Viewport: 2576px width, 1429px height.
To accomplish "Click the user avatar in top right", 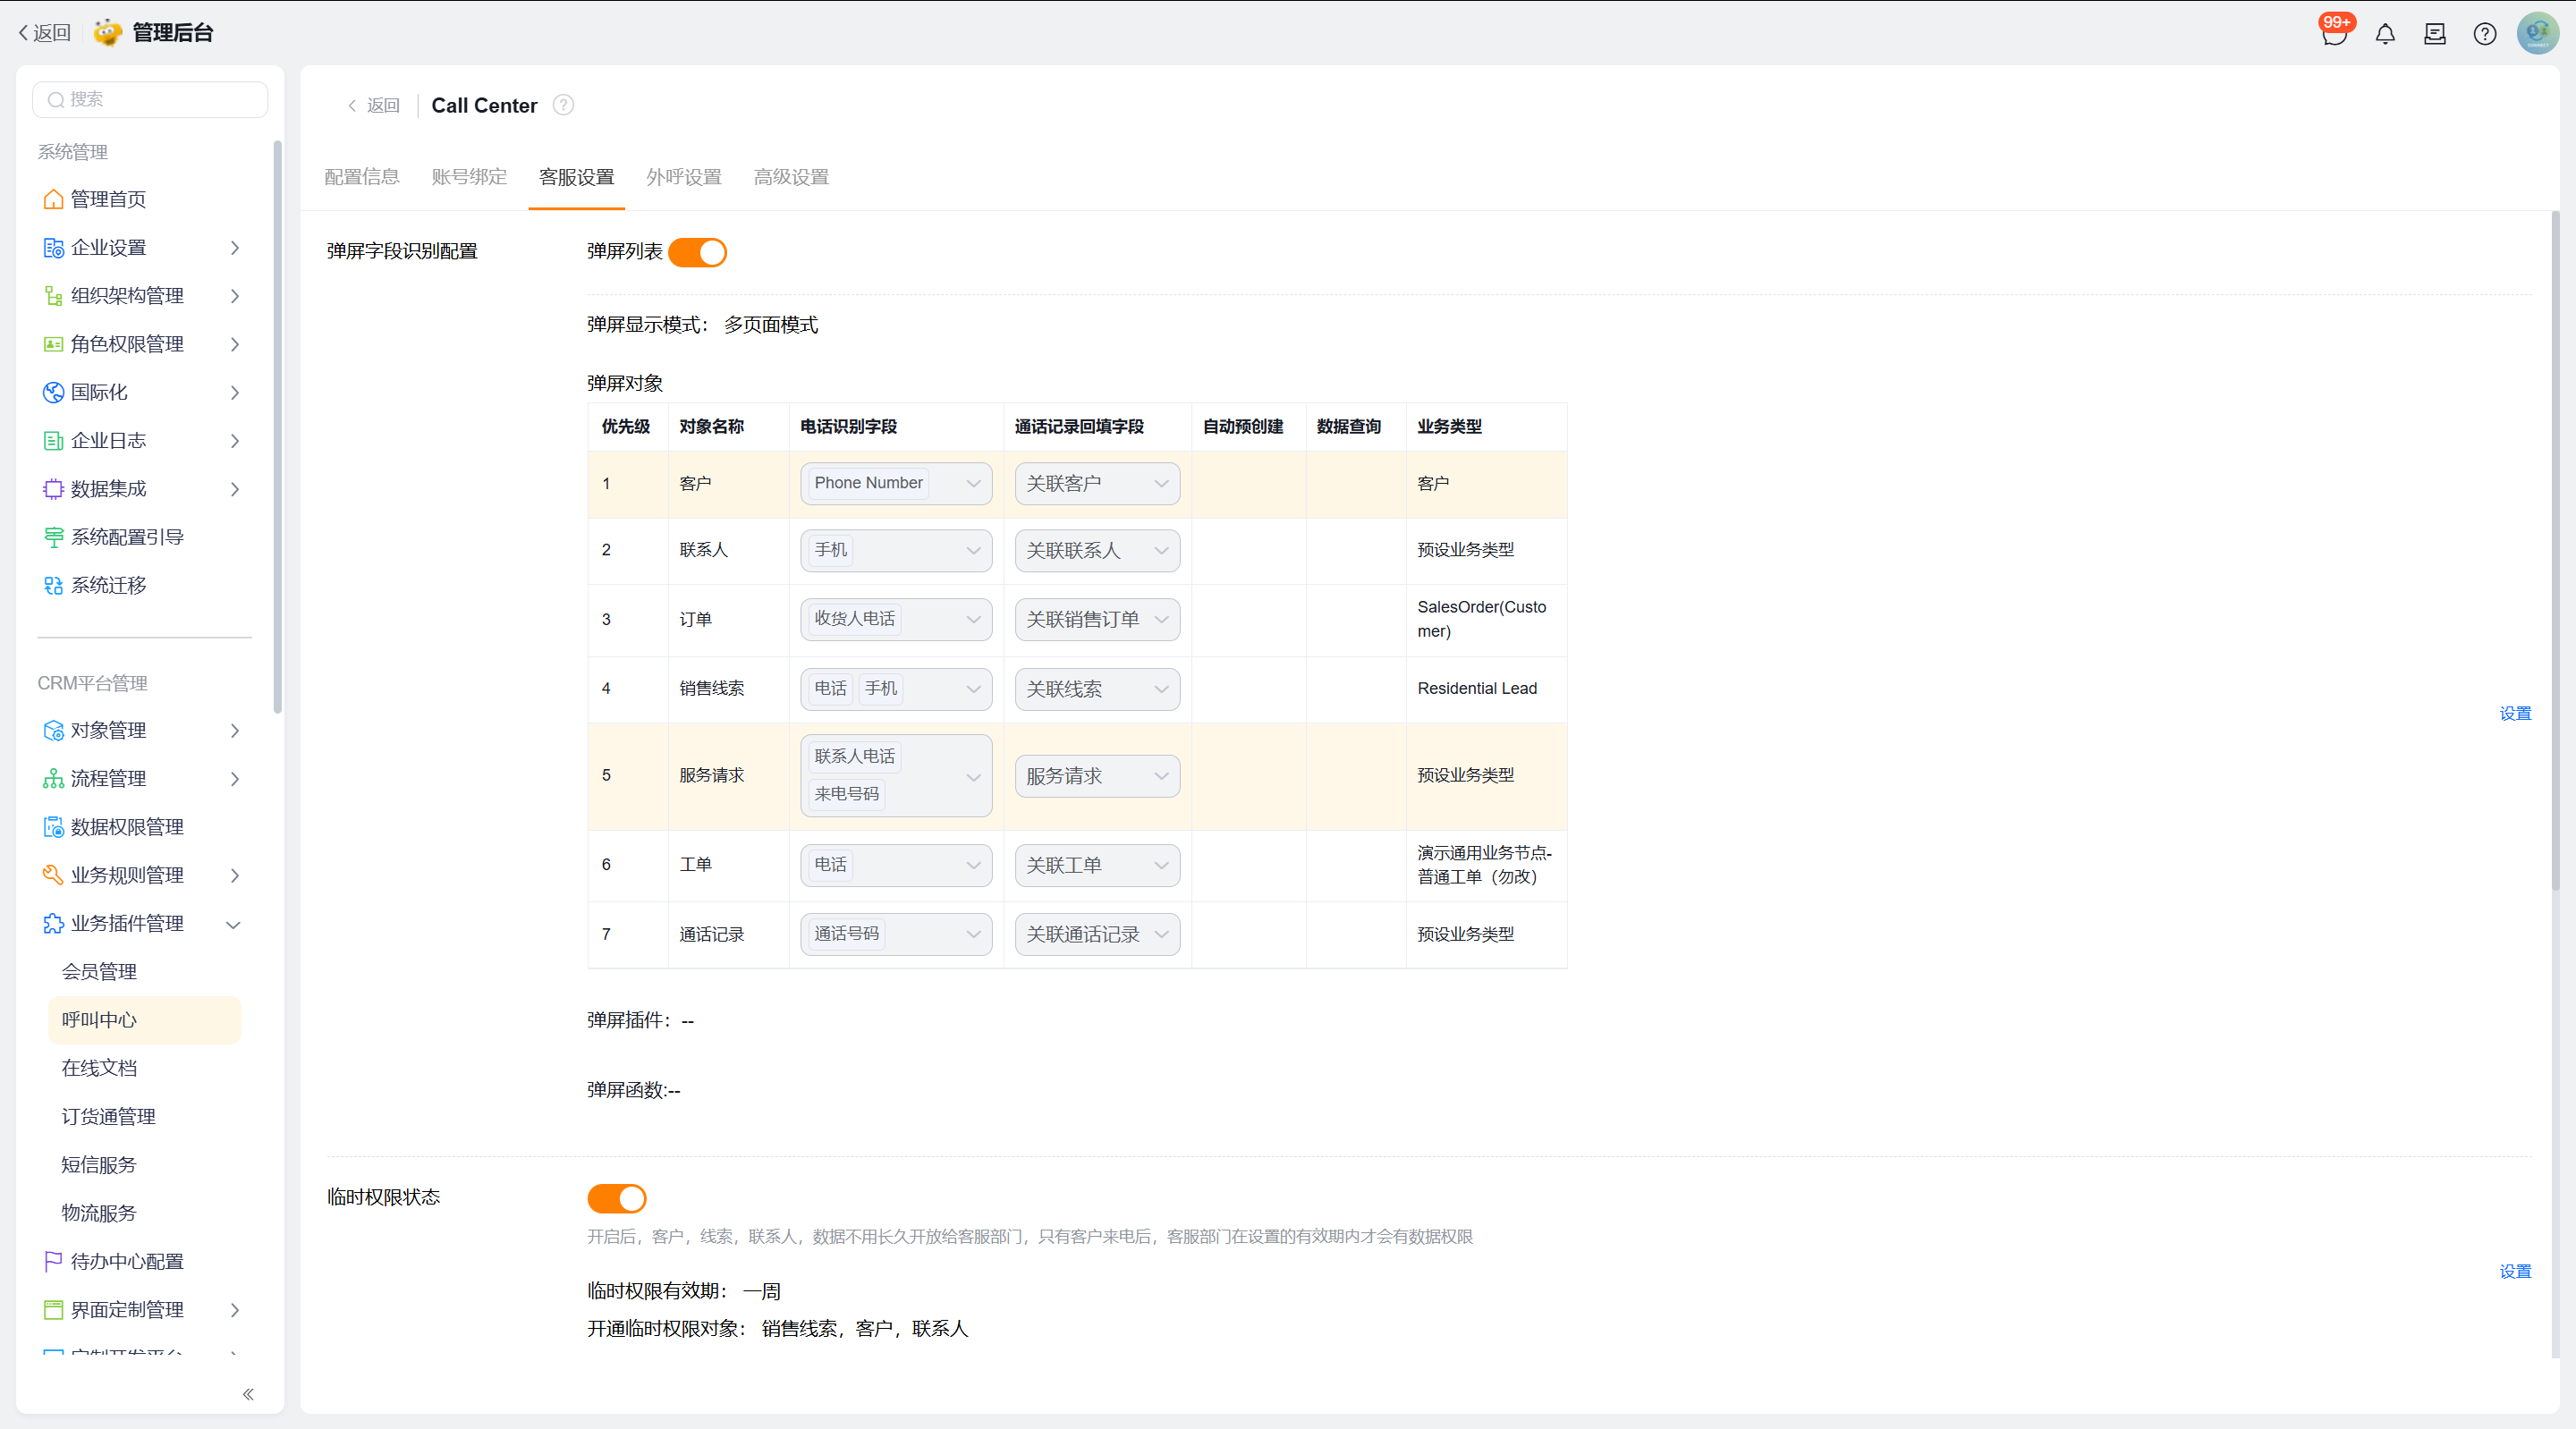I will pos(2538,33).
